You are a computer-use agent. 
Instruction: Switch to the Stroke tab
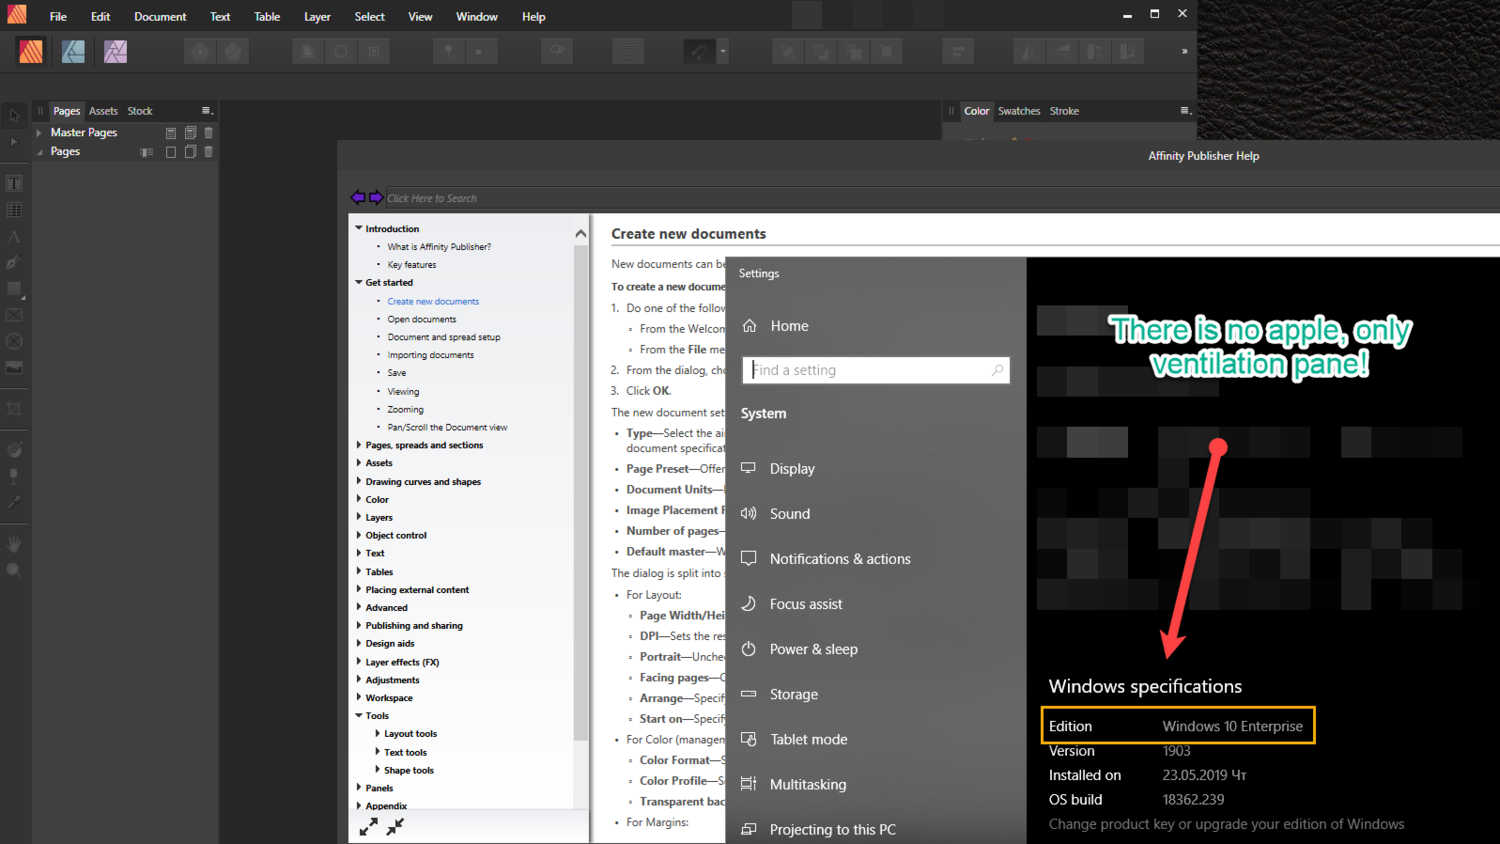[x=1064, y=111]
